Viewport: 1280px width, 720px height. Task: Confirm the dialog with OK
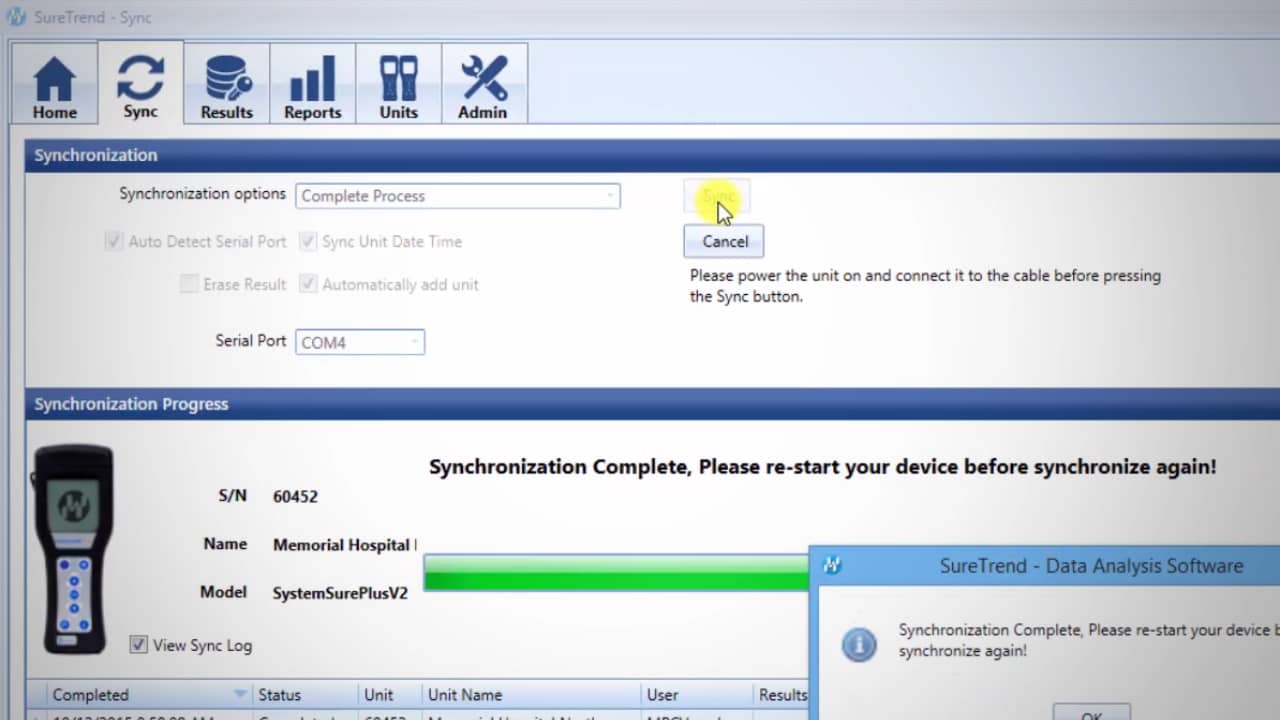1092,712
